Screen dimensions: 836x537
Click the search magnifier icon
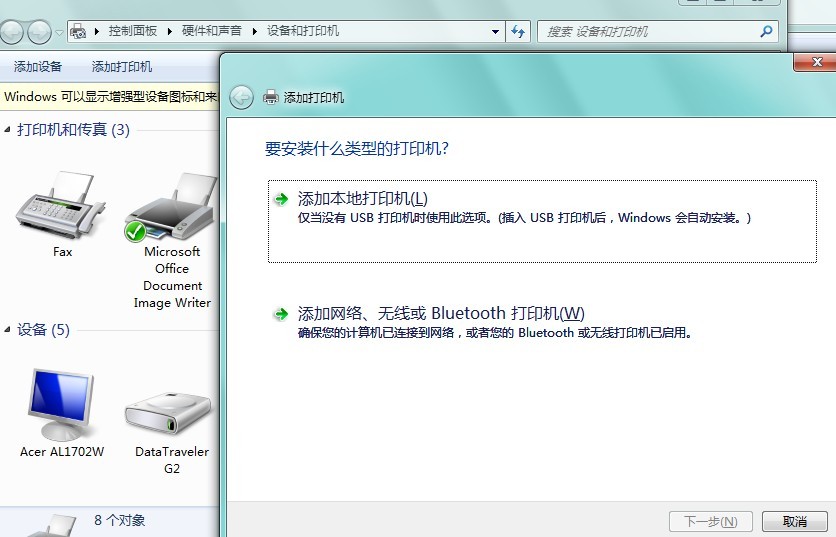click(767, 31)
